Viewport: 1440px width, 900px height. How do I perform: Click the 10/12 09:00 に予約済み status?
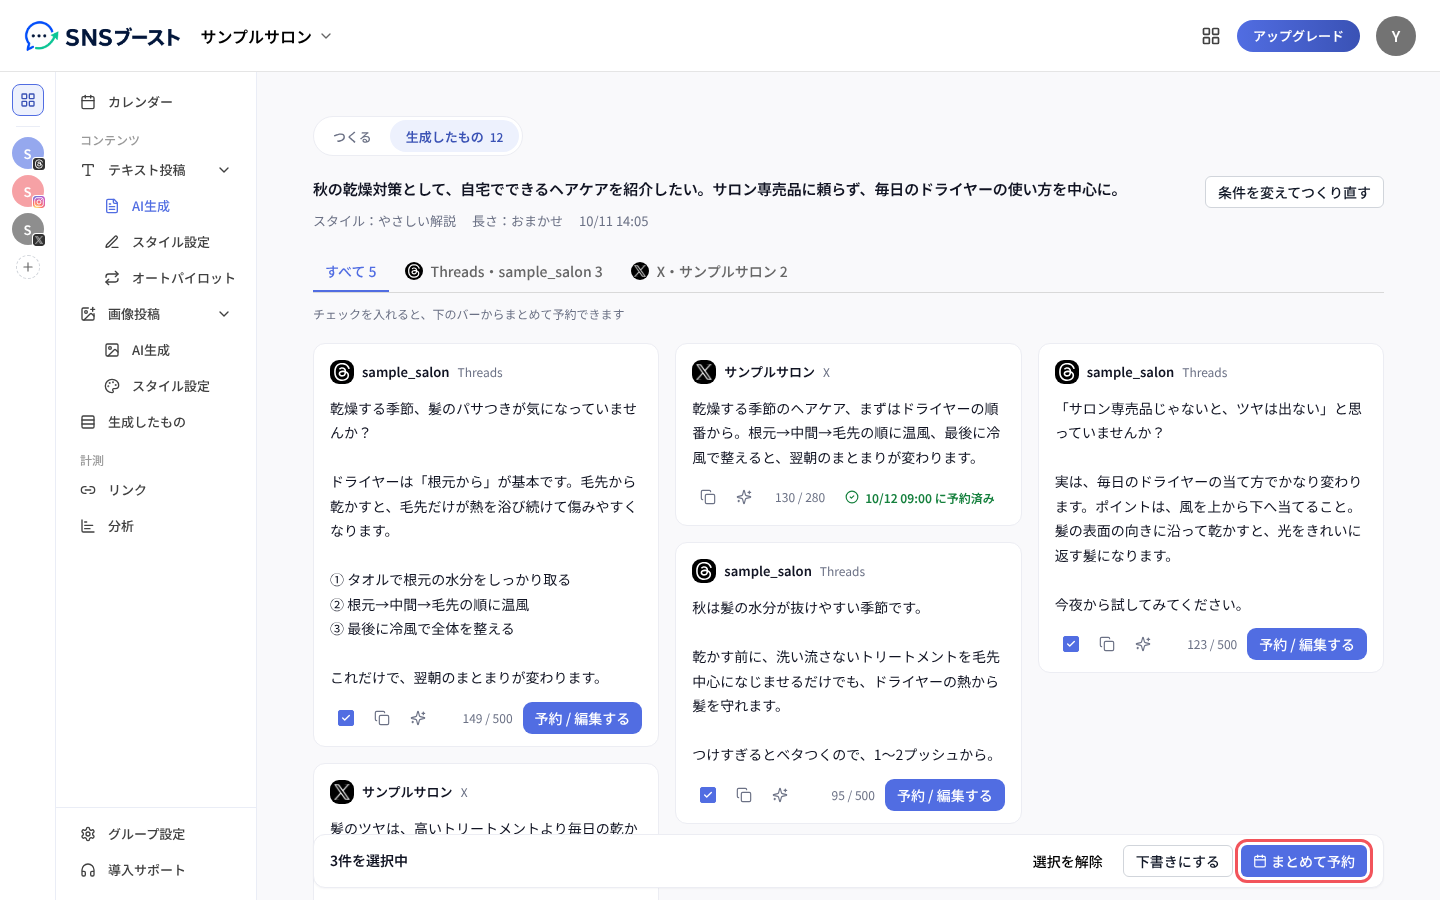pos(920,498)
